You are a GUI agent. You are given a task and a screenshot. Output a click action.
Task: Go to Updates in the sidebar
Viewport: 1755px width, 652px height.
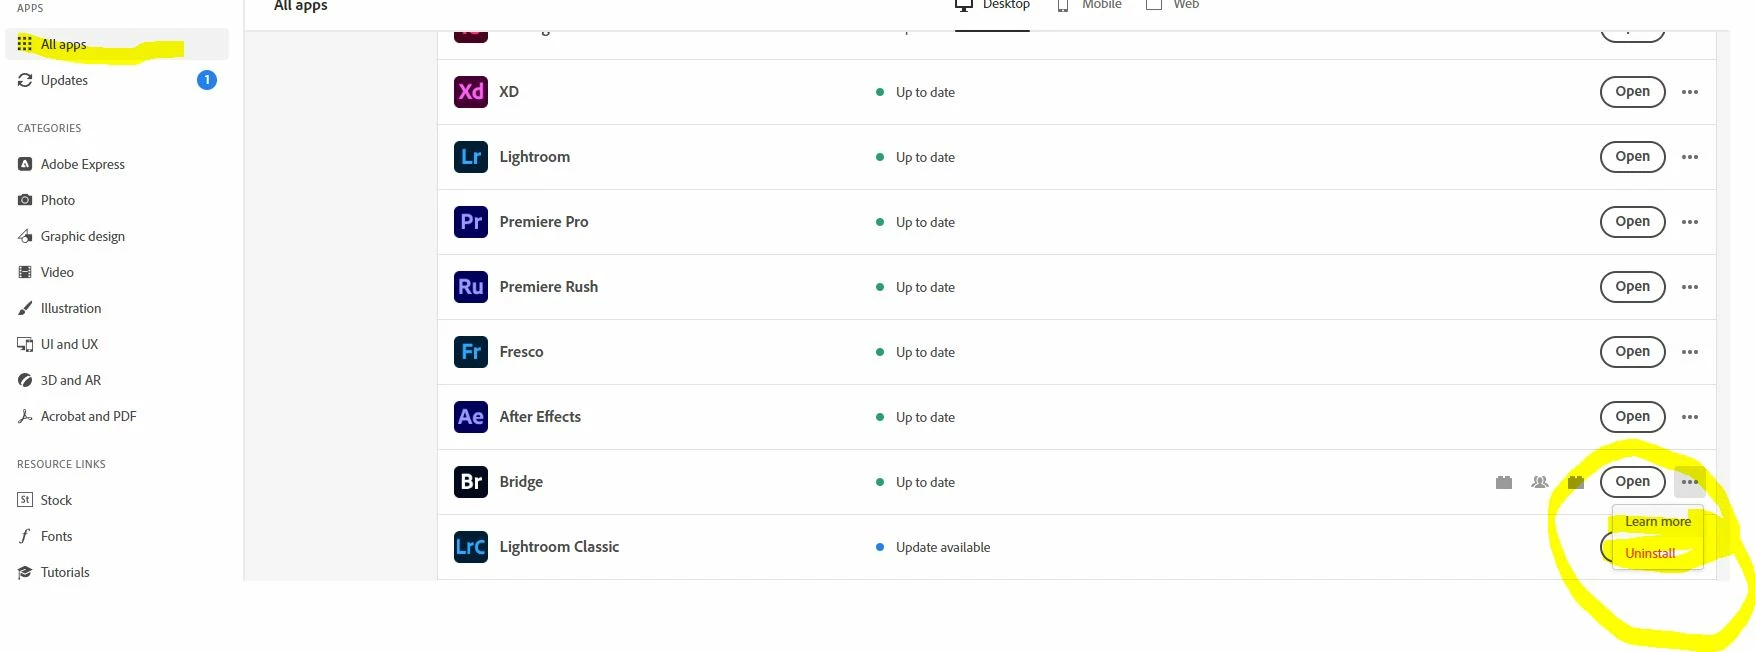click(117, 80)
